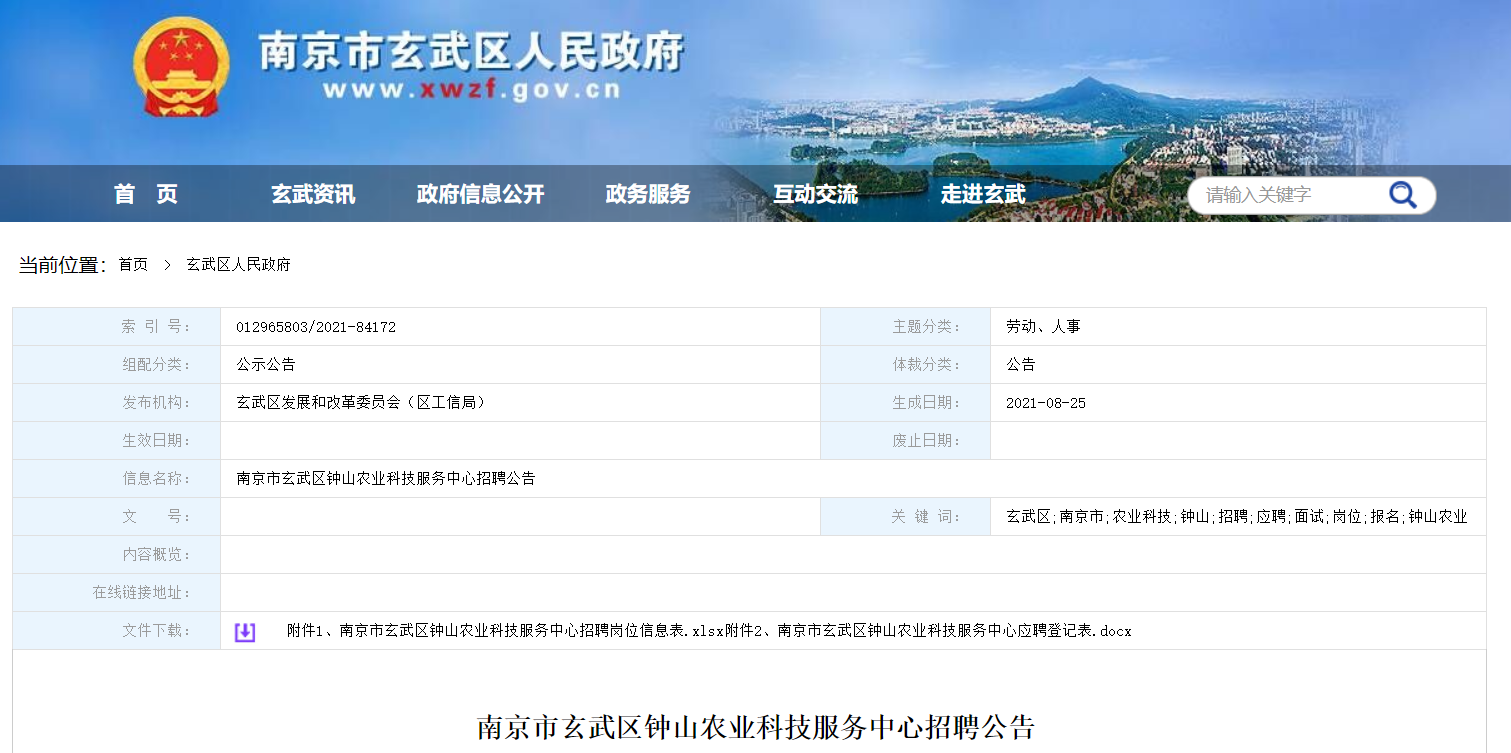Click the national emblem logo

pyautogui.click(x=181, y=68)
